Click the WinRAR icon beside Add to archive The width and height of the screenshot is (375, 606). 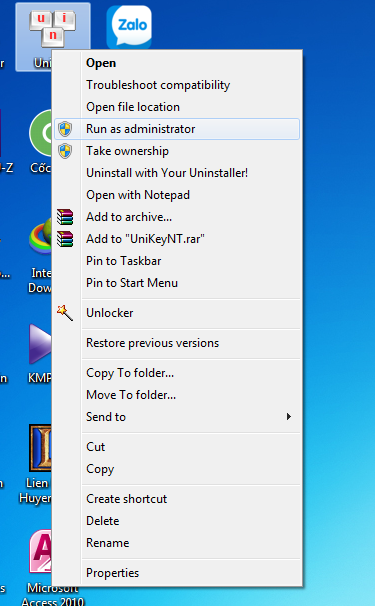tap(65, 217)
